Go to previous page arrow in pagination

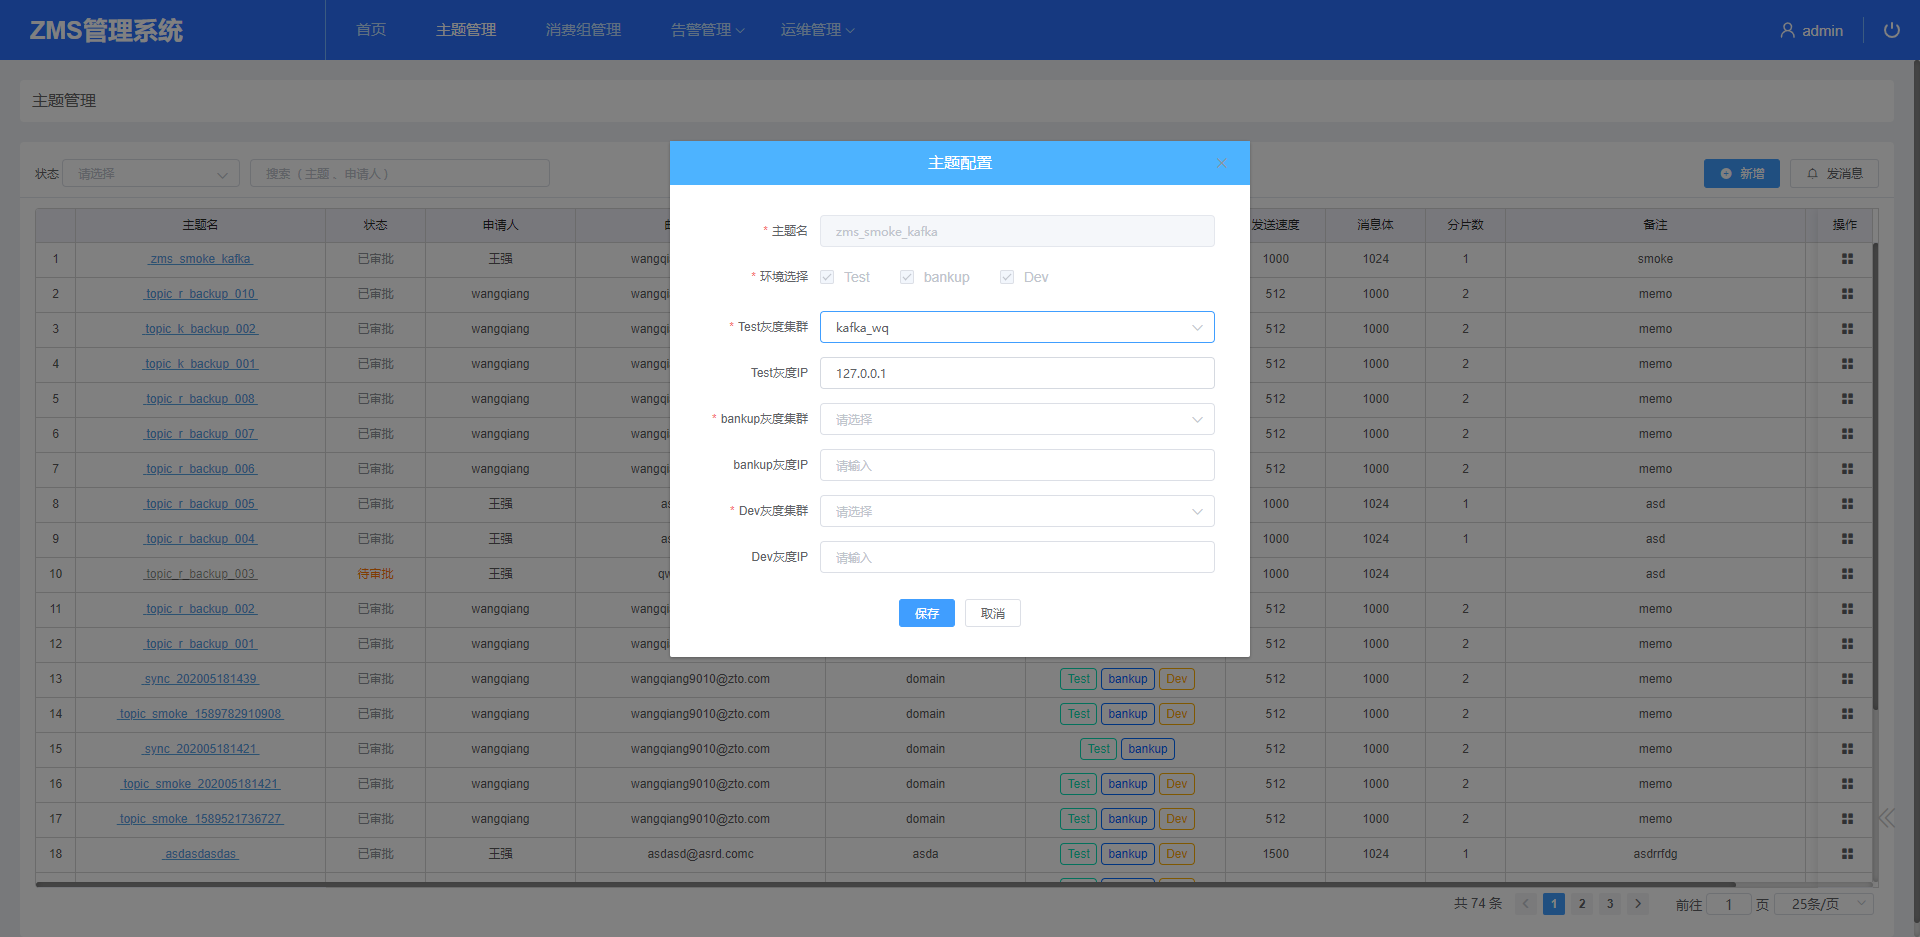pos(1526,904)
